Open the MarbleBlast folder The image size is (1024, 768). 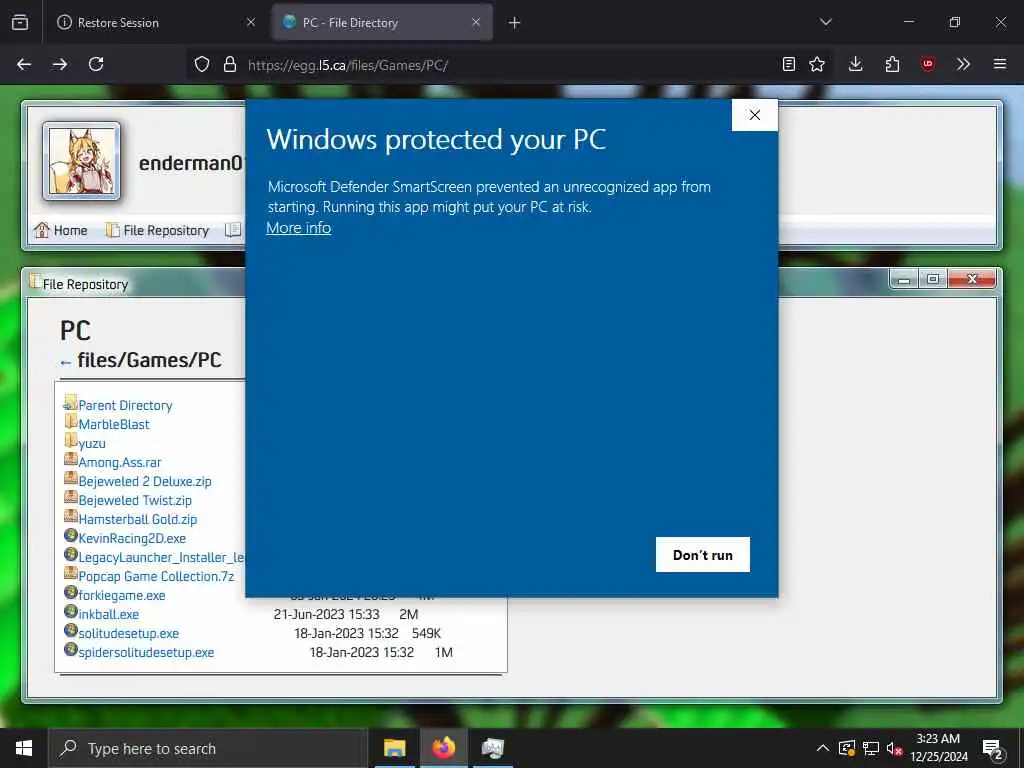(114, 424)
